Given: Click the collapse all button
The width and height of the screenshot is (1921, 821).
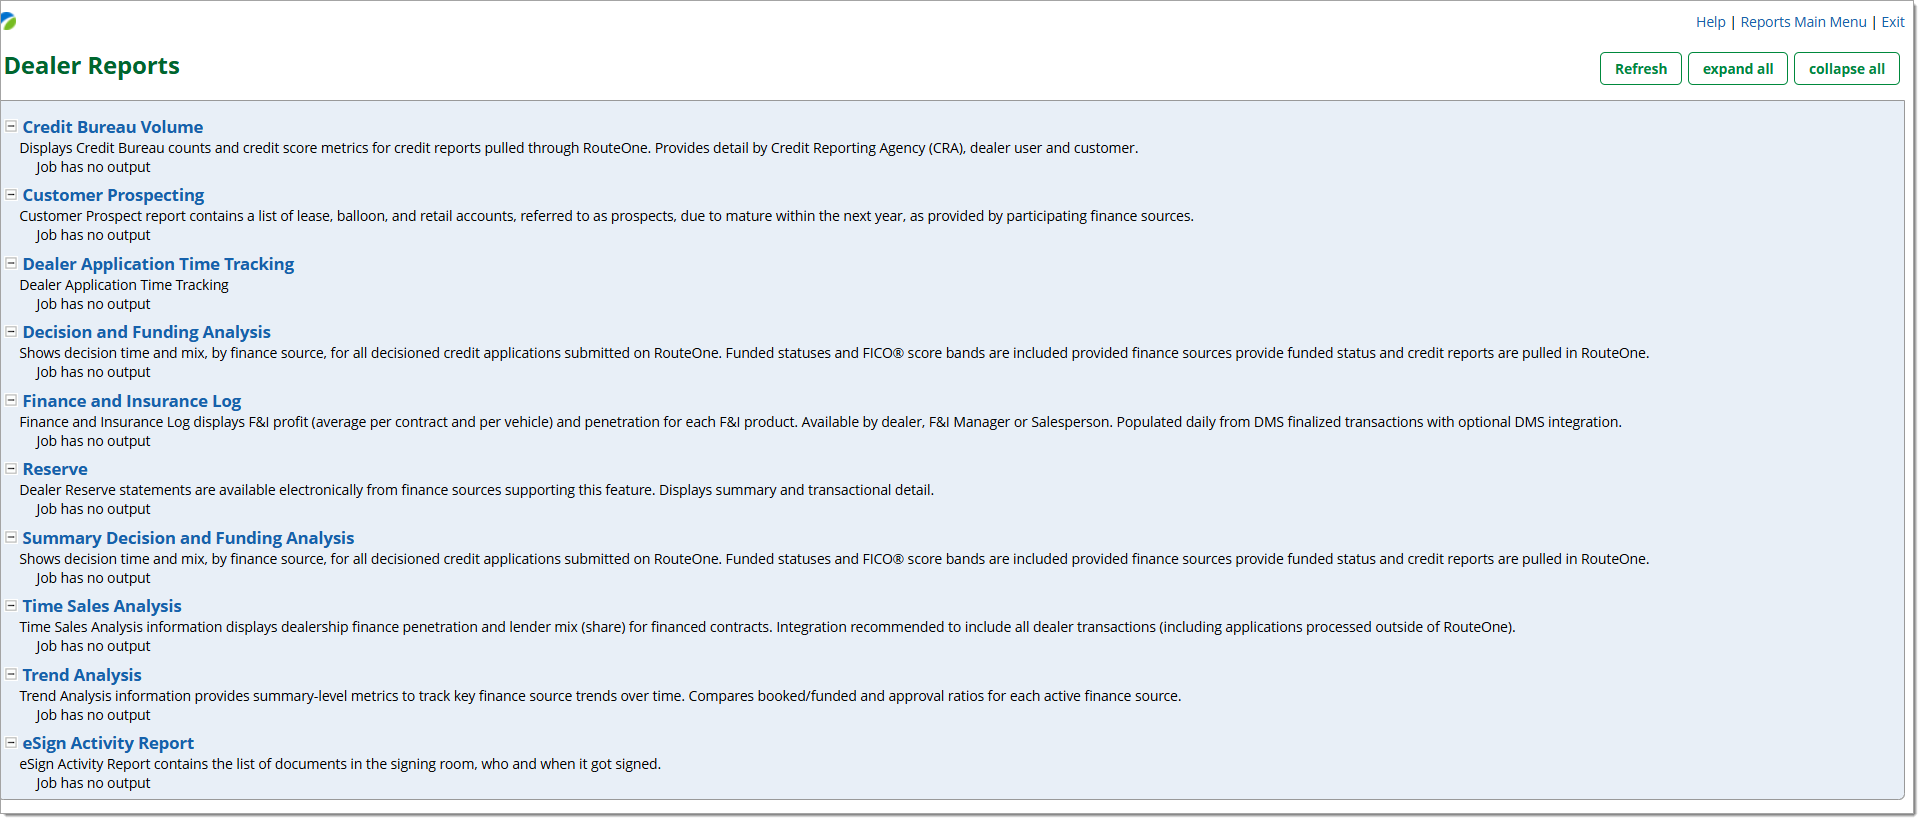Looking at the screenshot, I should tap(1846, 69).
